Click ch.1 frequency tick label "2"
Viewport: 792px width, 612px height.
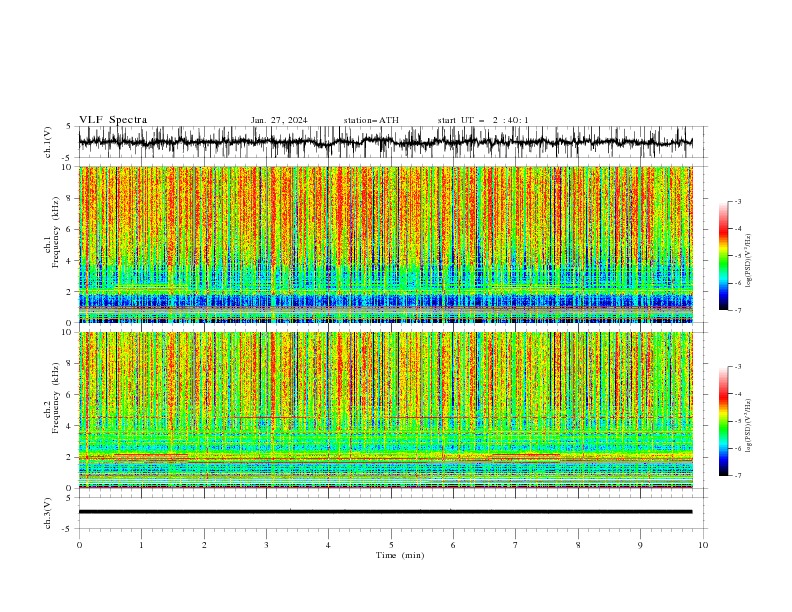tap(69, 291)
